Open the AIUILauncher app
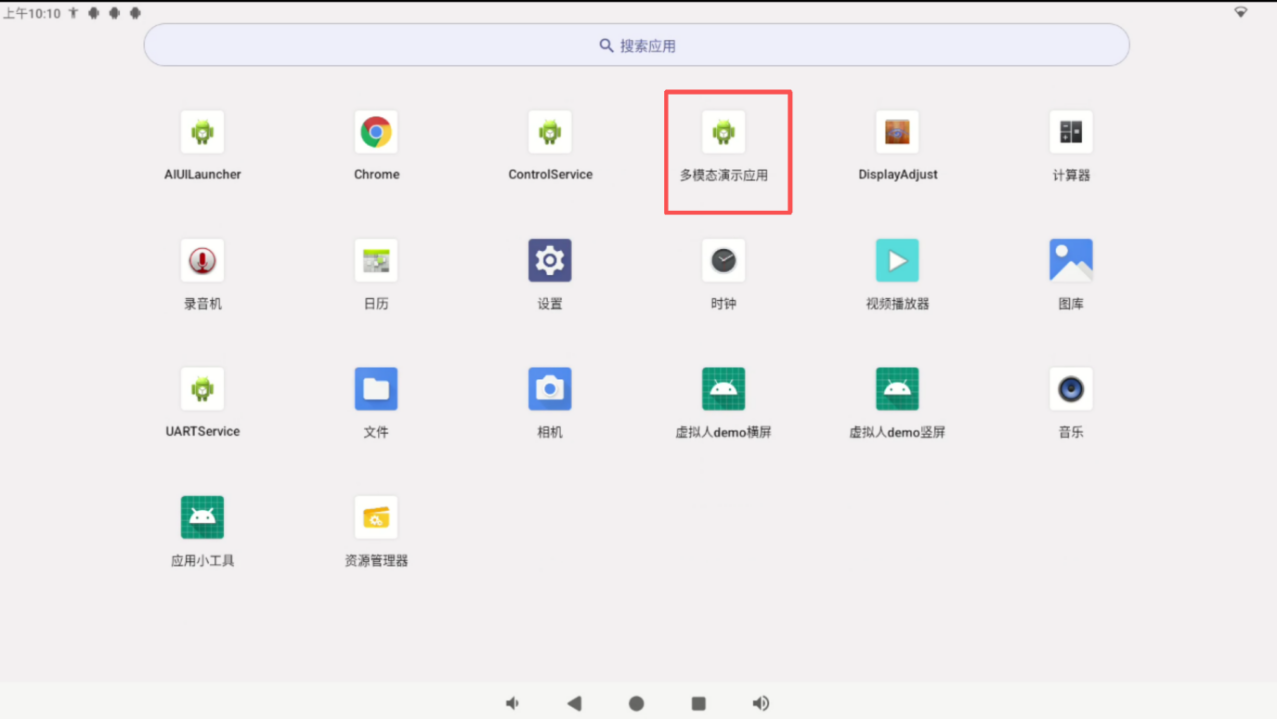This screenshot has width=1277, height=719. (202, 132)
